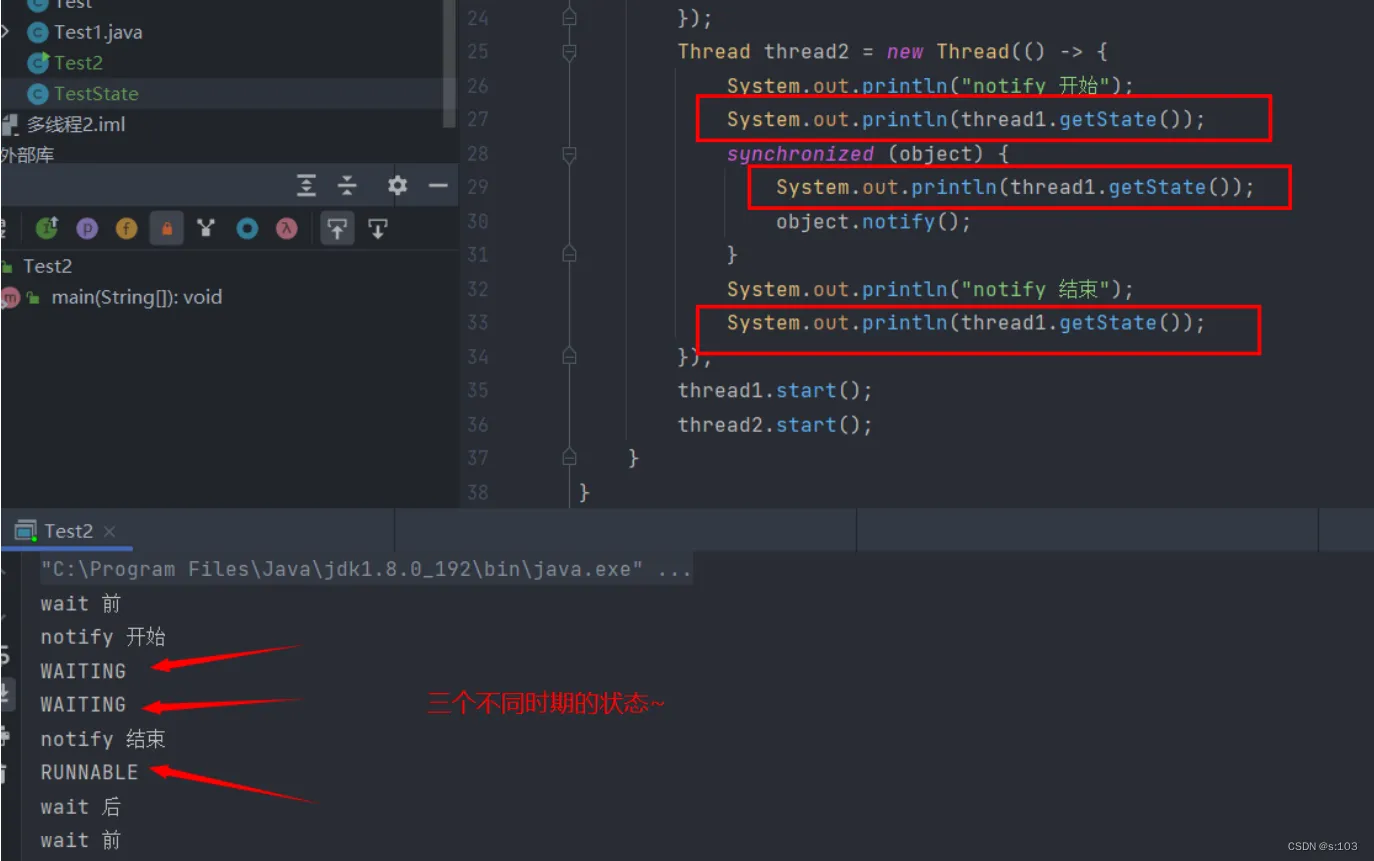1374x861 pixels.
Task: Select Test2 node in Structure tree
Action: pos(47,266)
